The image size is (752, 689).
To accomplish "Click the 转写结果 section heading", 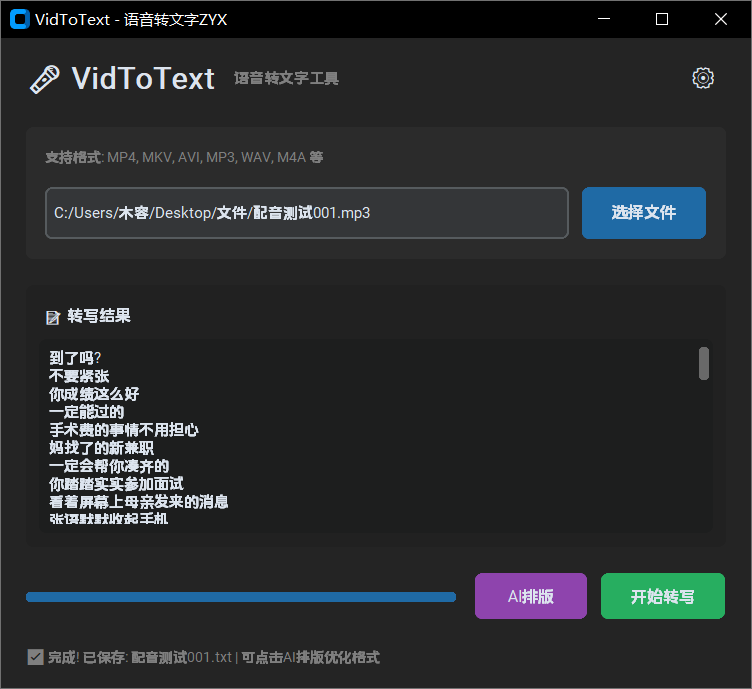I will 99,316.
